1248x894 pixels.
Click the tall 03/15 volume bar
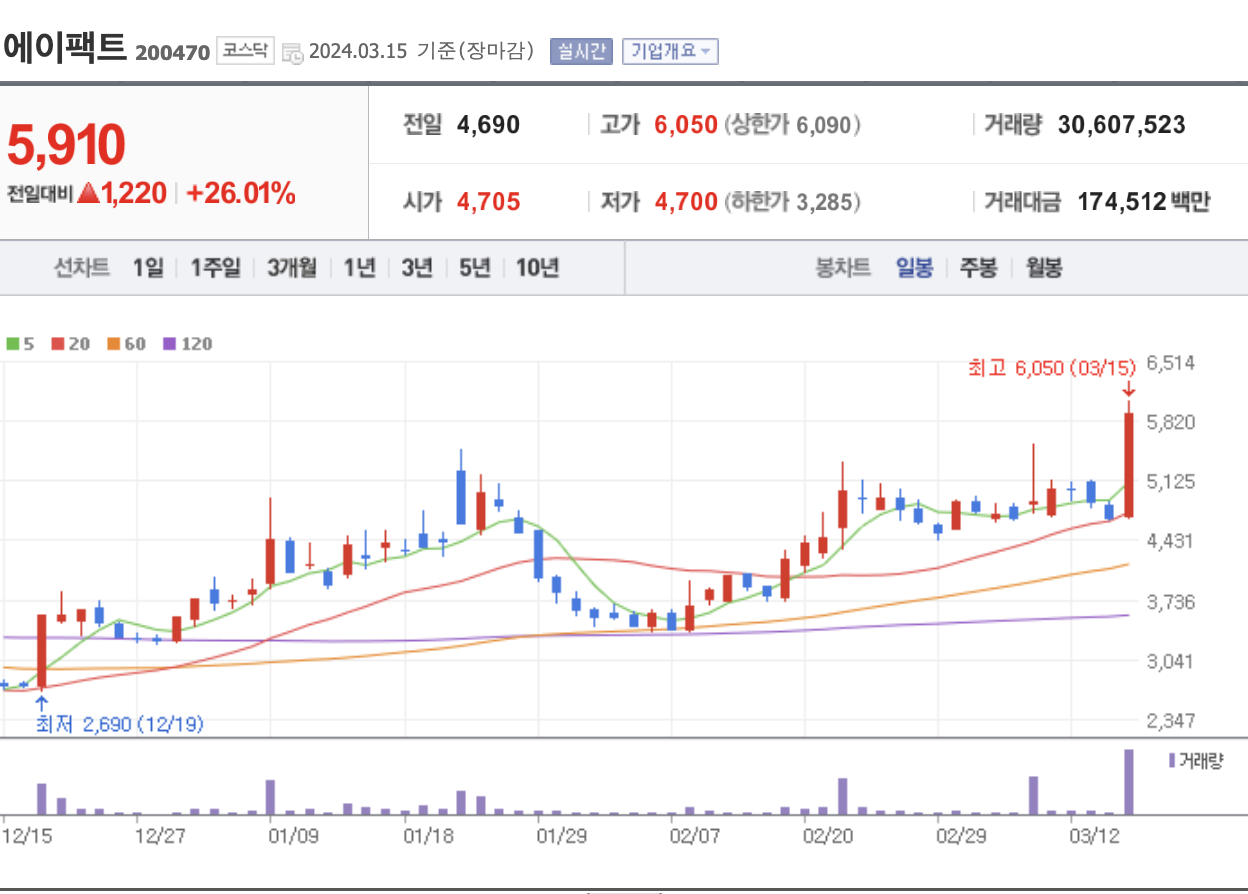[1129, 782]
